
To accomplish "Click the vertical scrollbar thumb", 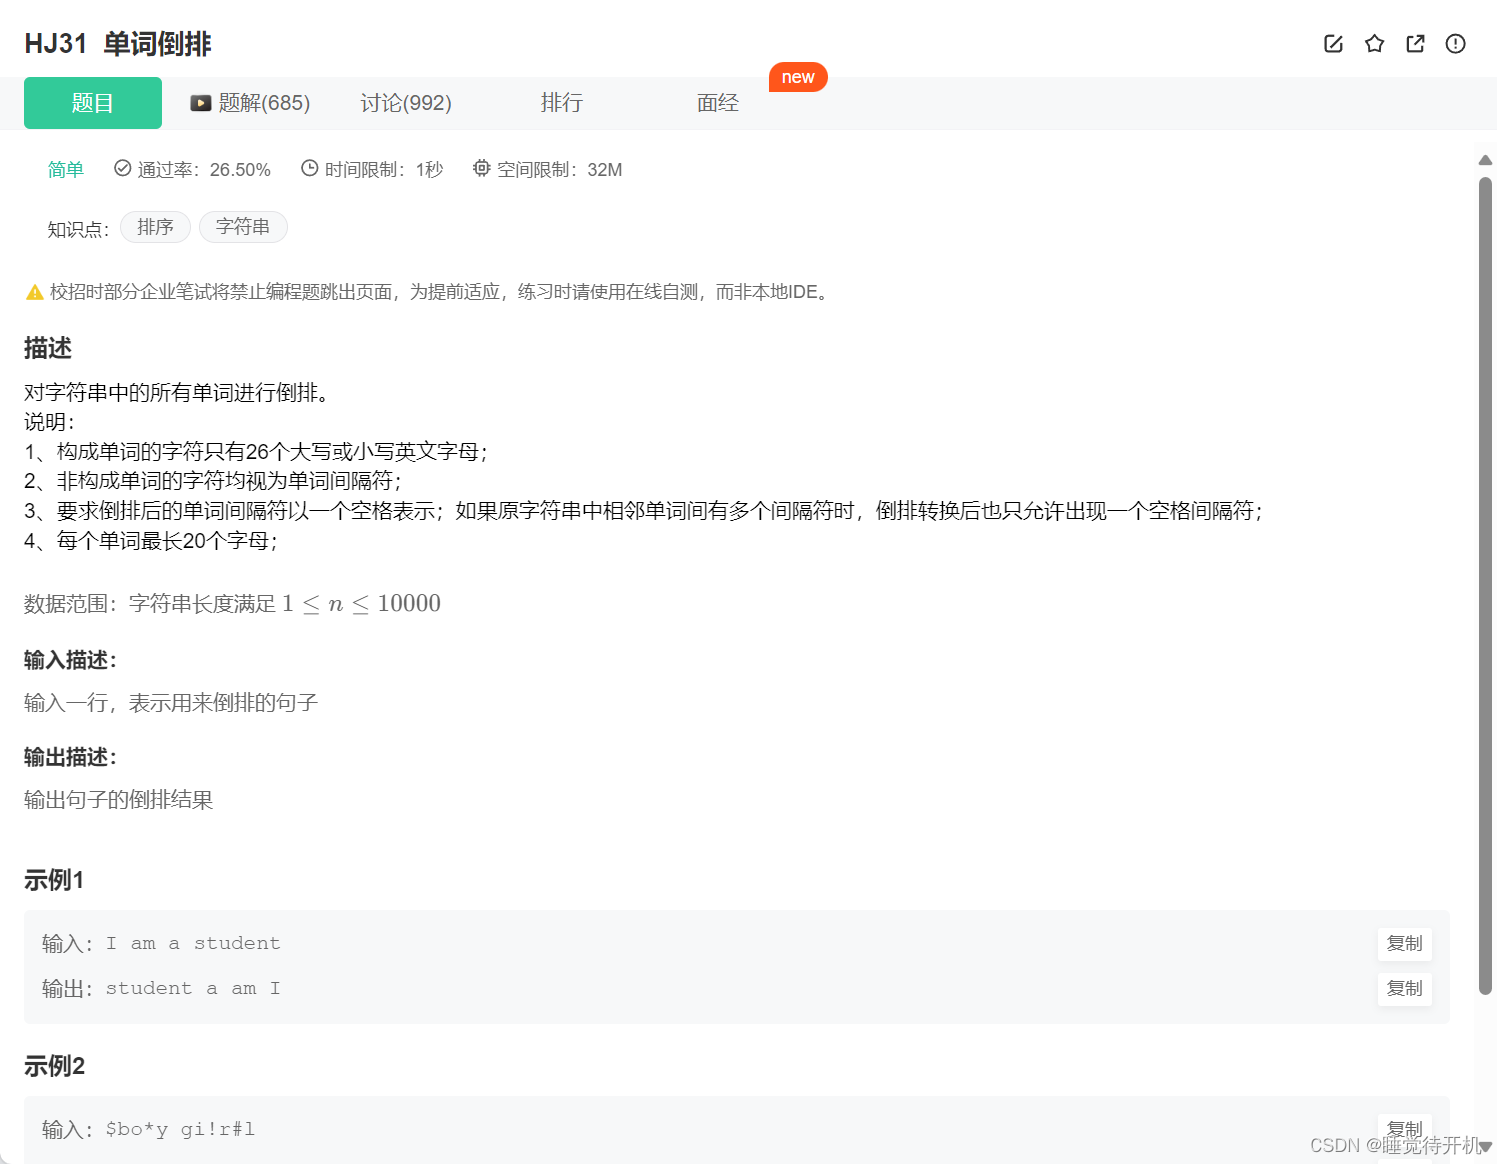I will pos(1485,586).
